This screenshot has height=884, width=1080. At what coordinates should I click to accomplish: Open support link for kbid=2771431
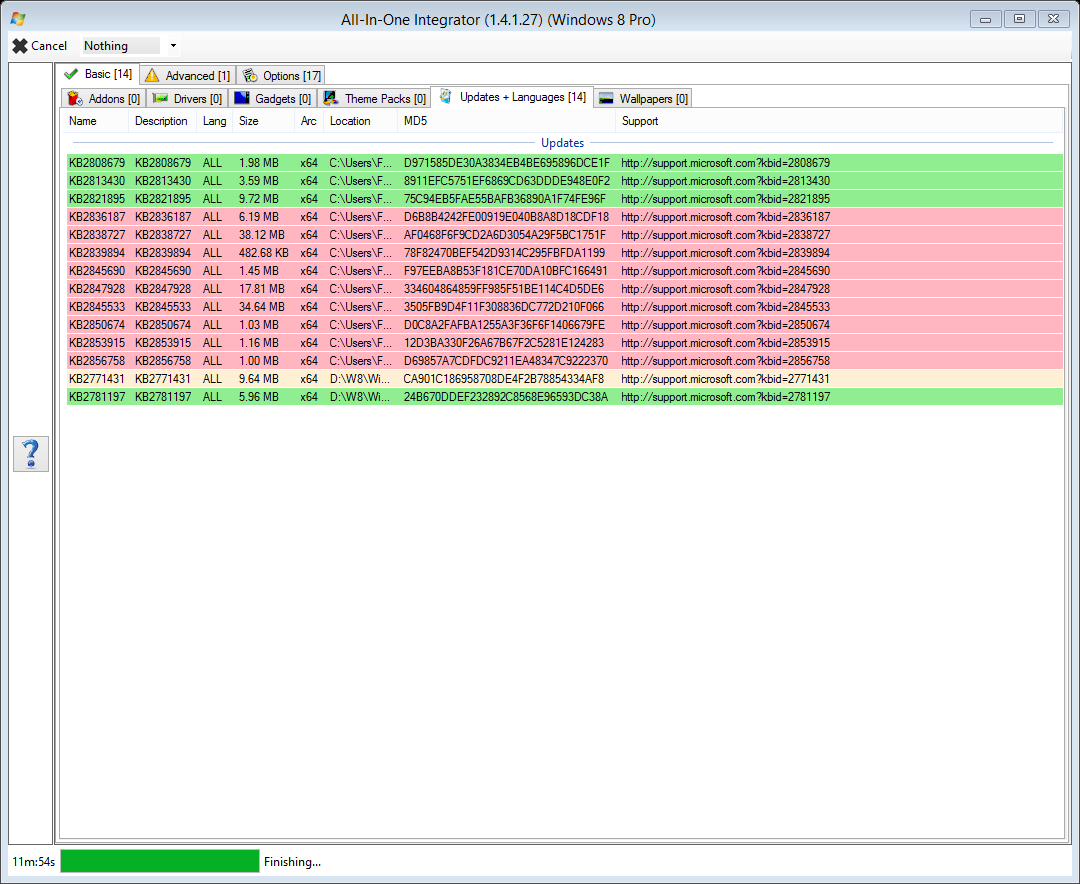(725, 379)
